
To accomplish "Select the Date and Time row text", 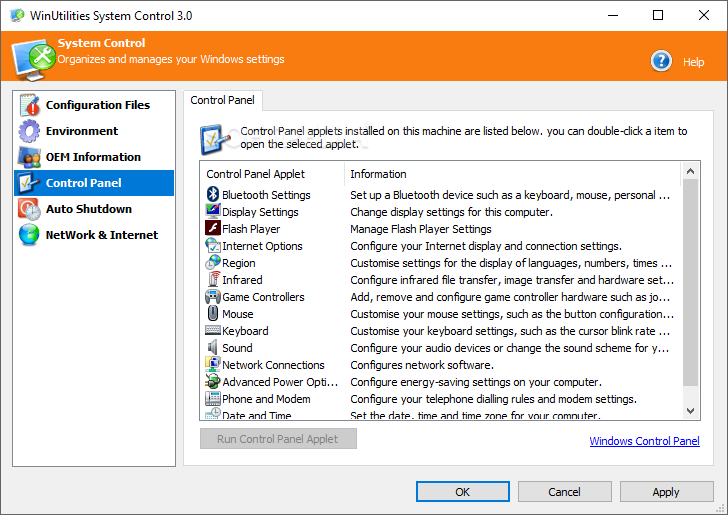I will [256, 415].
